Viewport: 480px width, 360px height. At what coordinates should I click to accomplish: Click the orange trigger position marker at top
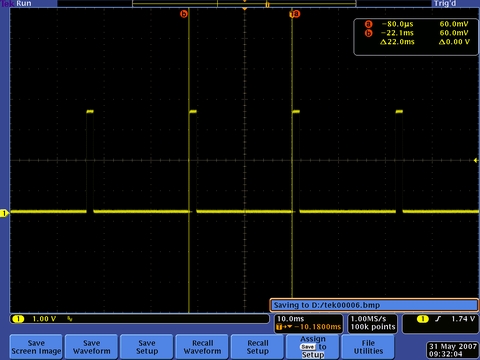pyautogui.click(x=245, y=9)
